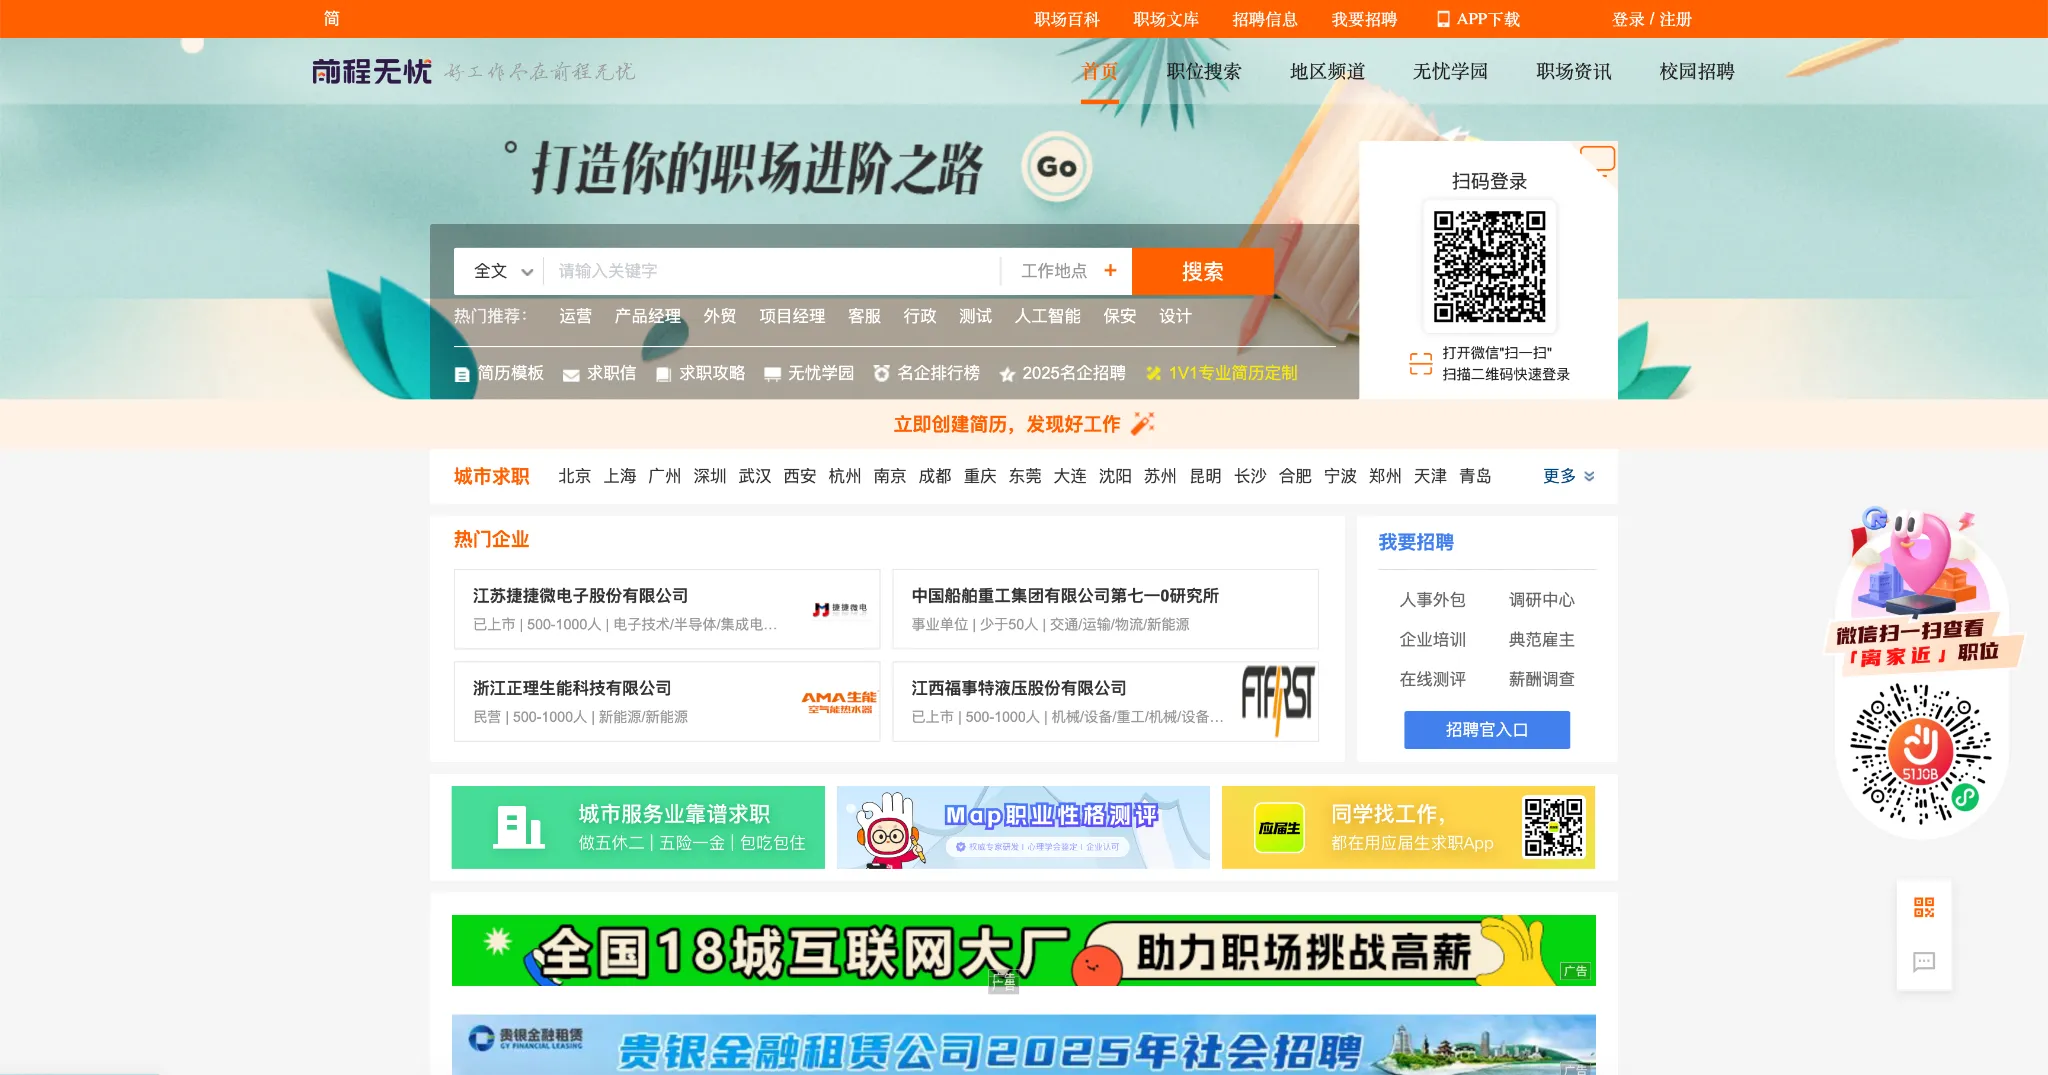Open 求职攻略 guide link
2048x1075 pixels.
pos(700,373)
